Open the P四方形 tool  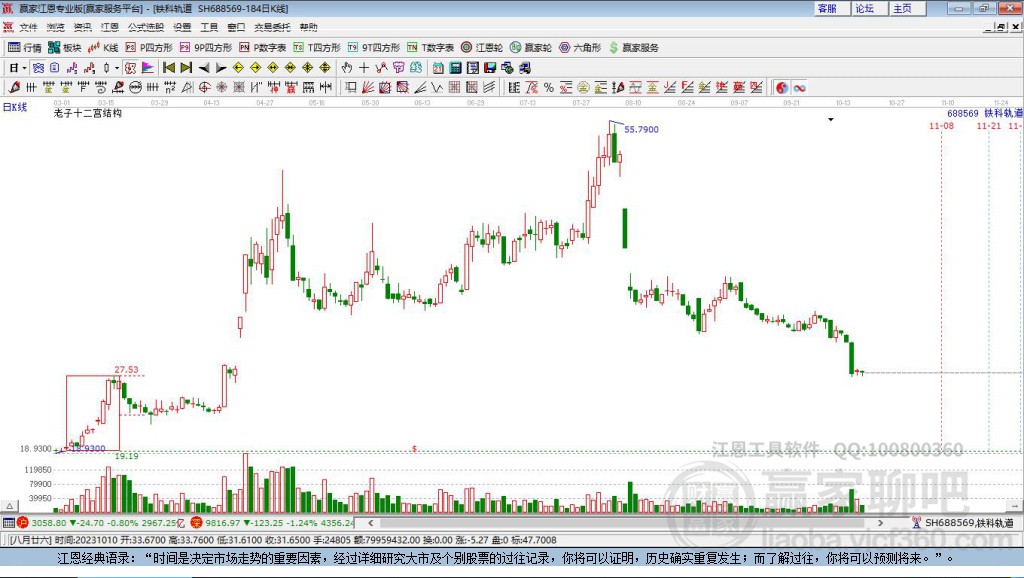pos(149,48)
